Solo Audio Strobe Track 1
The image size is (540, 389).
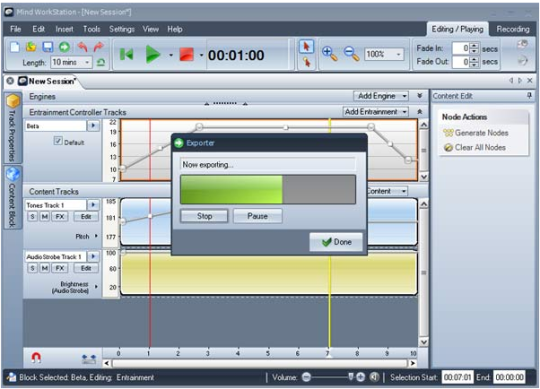[x=32, y=268]
